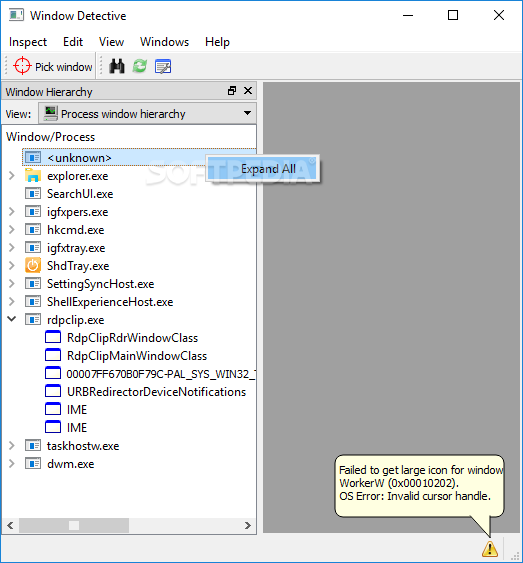The height and width of the screenshot is (563, 523).
Task: Float the Window Hierarchy panel
Action: point(232,91)
